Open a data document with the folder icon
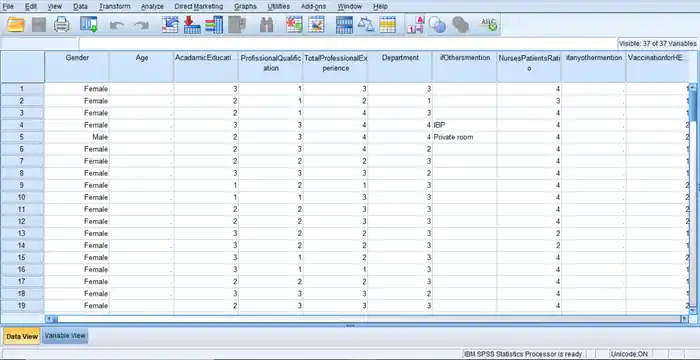This screenshot has width=700, height=360. 16,24
